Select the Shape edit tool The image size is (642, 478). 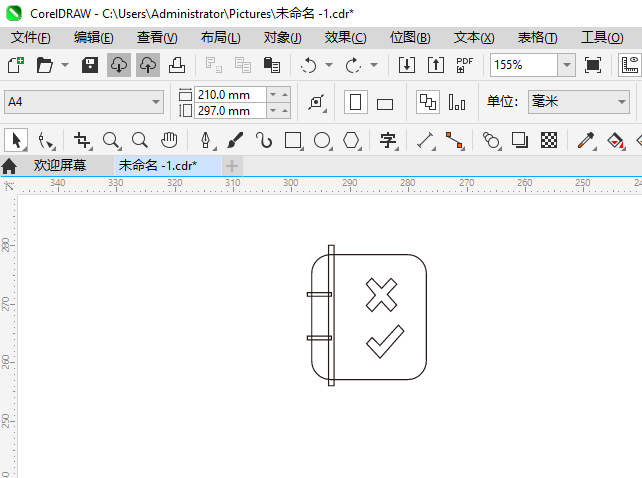click(x=45, y=140)
